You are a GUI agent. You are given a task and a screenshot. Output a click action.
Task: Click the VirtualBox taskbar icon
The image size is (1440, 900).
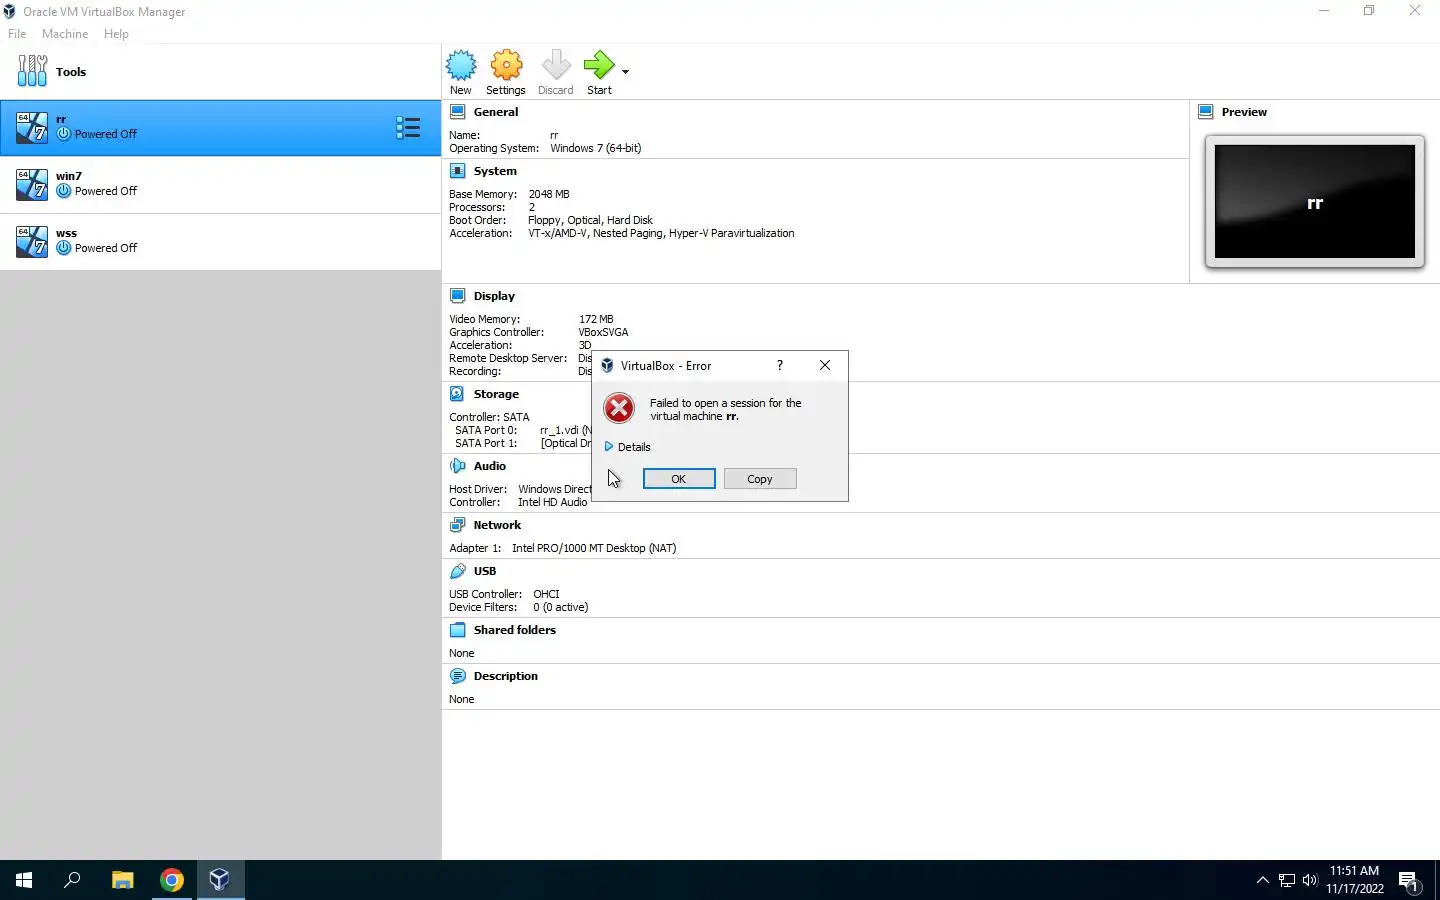220,880
